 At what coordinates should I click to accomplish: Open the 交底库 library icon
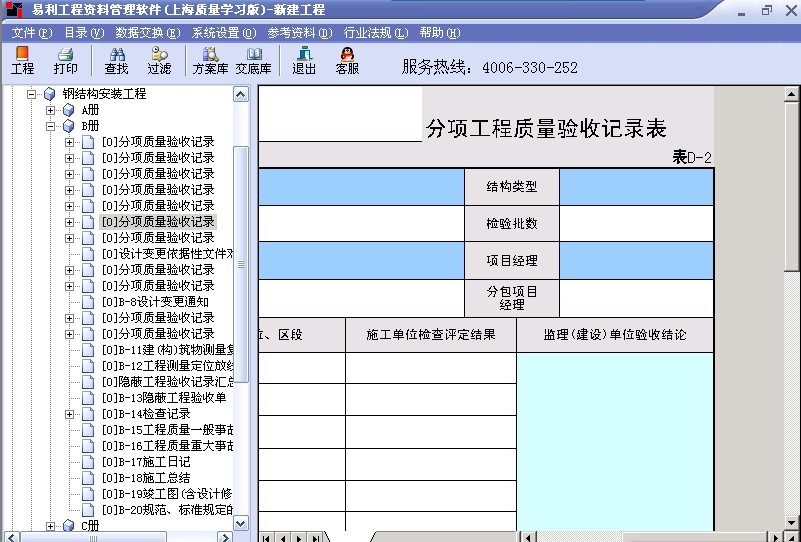pyautogui.click(x=253, y=60)
